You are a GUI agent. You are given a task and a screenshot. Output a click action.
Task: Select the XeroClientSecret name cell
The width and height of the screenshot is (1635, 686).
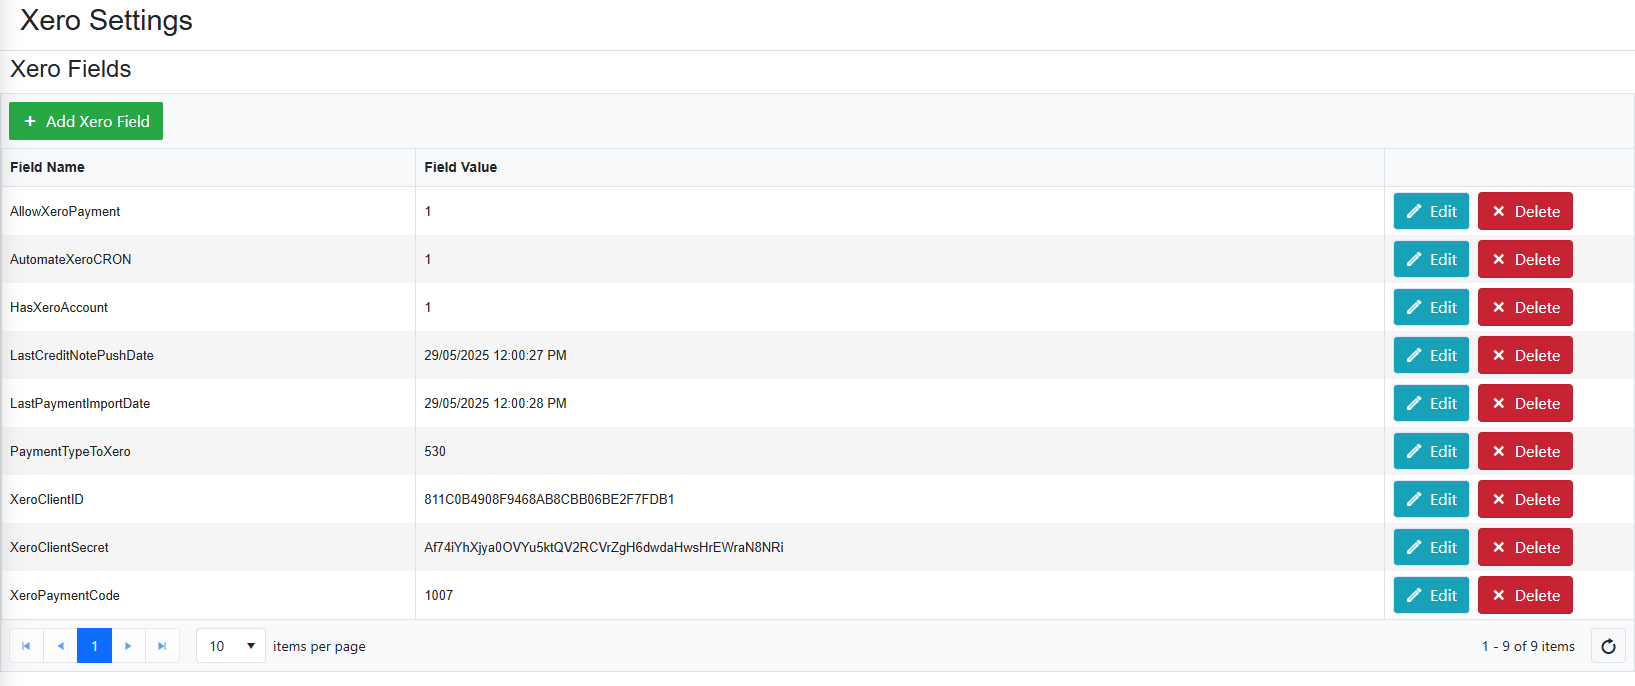tap(208, 547)
